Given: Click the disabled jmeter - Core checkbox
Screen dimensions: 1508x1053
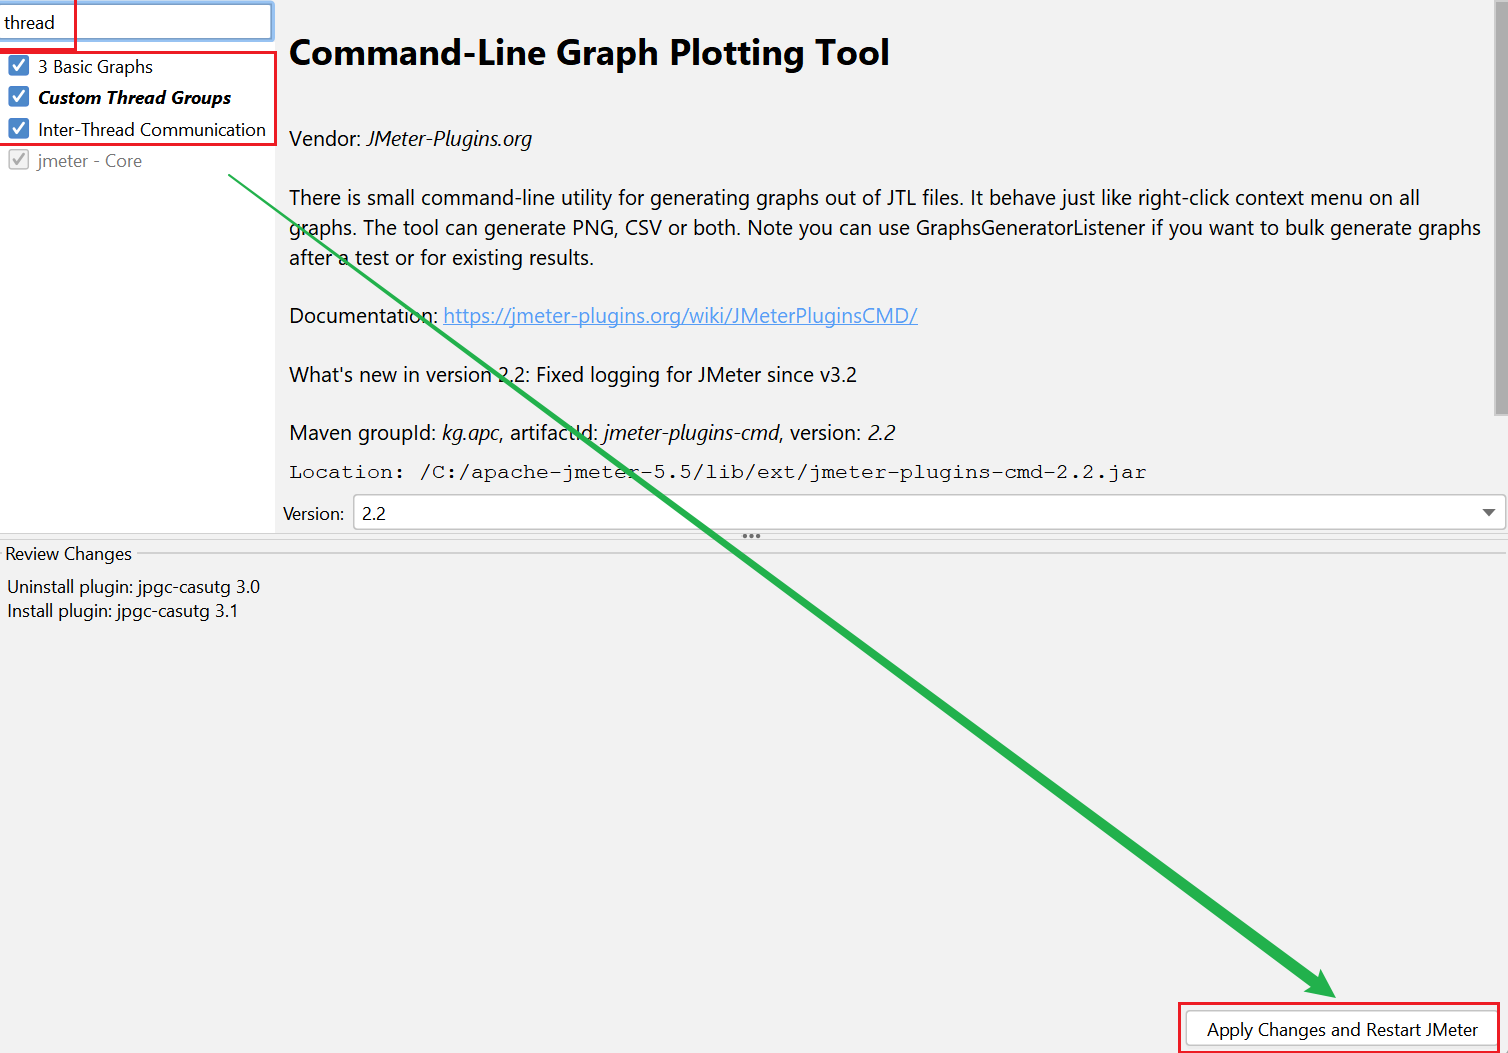Looking at the screenshot, I should point(19,160).
